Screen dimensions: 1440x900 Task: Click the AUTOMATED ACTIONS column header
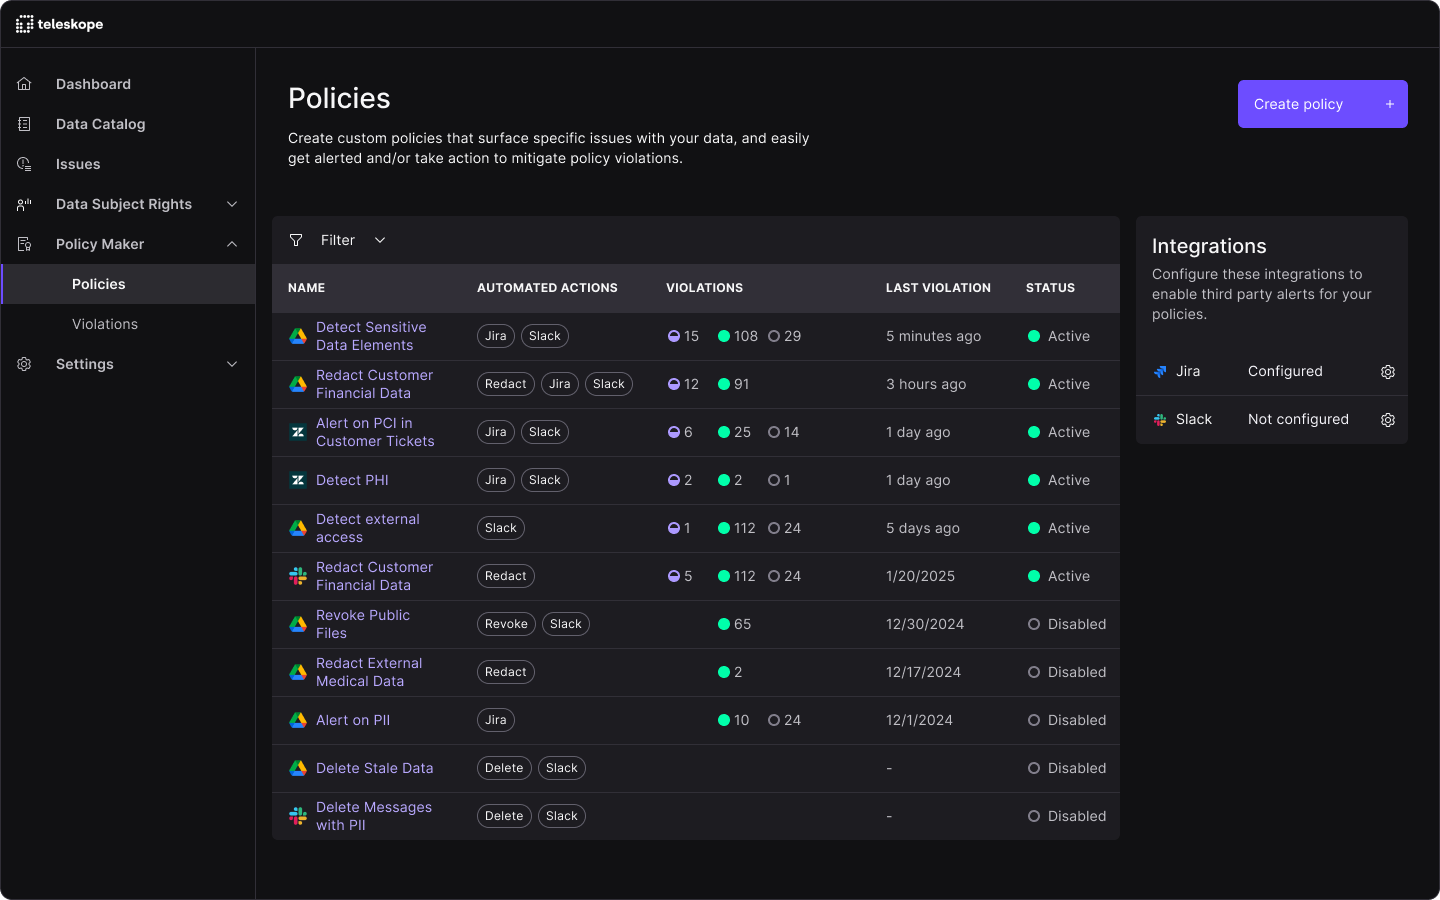(x=547, y=288)
